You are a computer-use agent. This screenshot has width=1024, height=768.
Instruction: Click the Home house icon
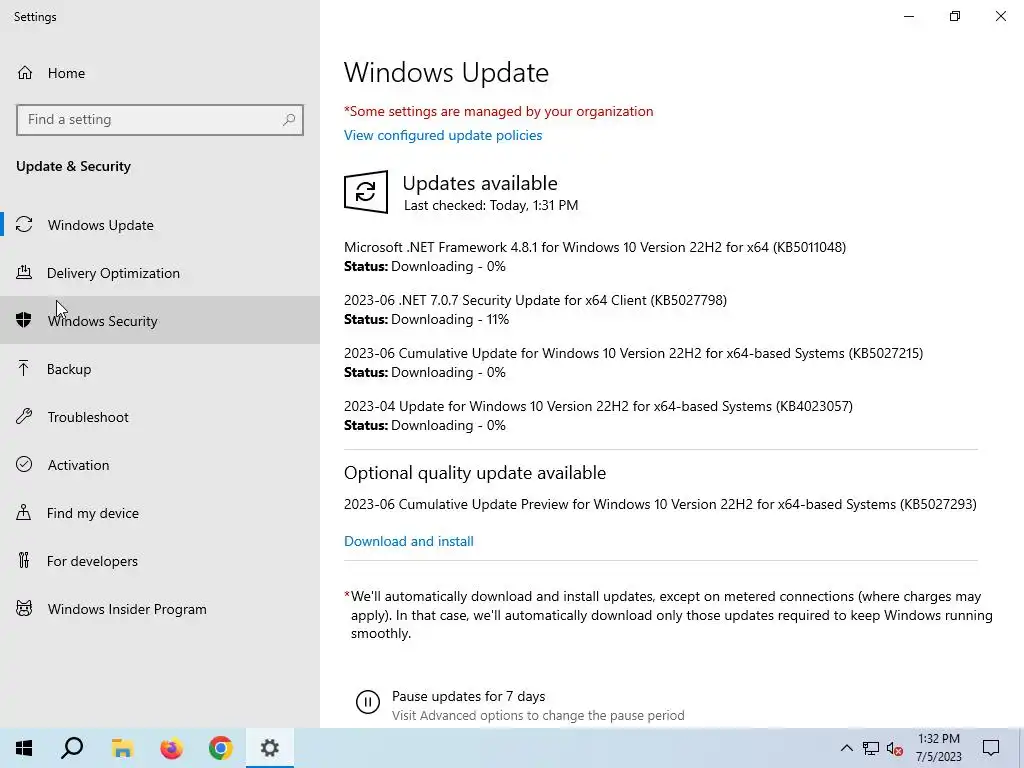pyautogui.click(x=25, y=73)
